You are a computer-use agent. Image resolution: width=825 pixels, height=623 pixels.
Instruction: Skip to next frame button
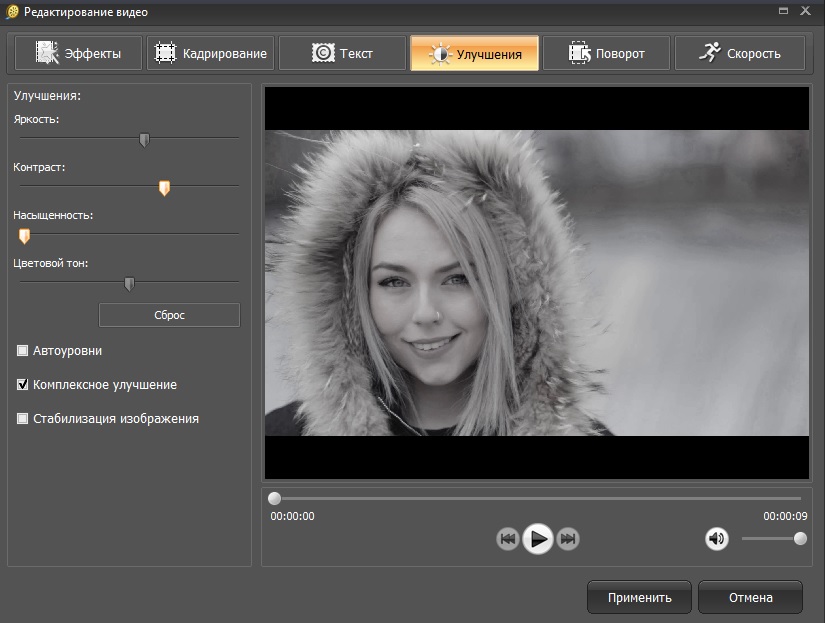[568, 540]
